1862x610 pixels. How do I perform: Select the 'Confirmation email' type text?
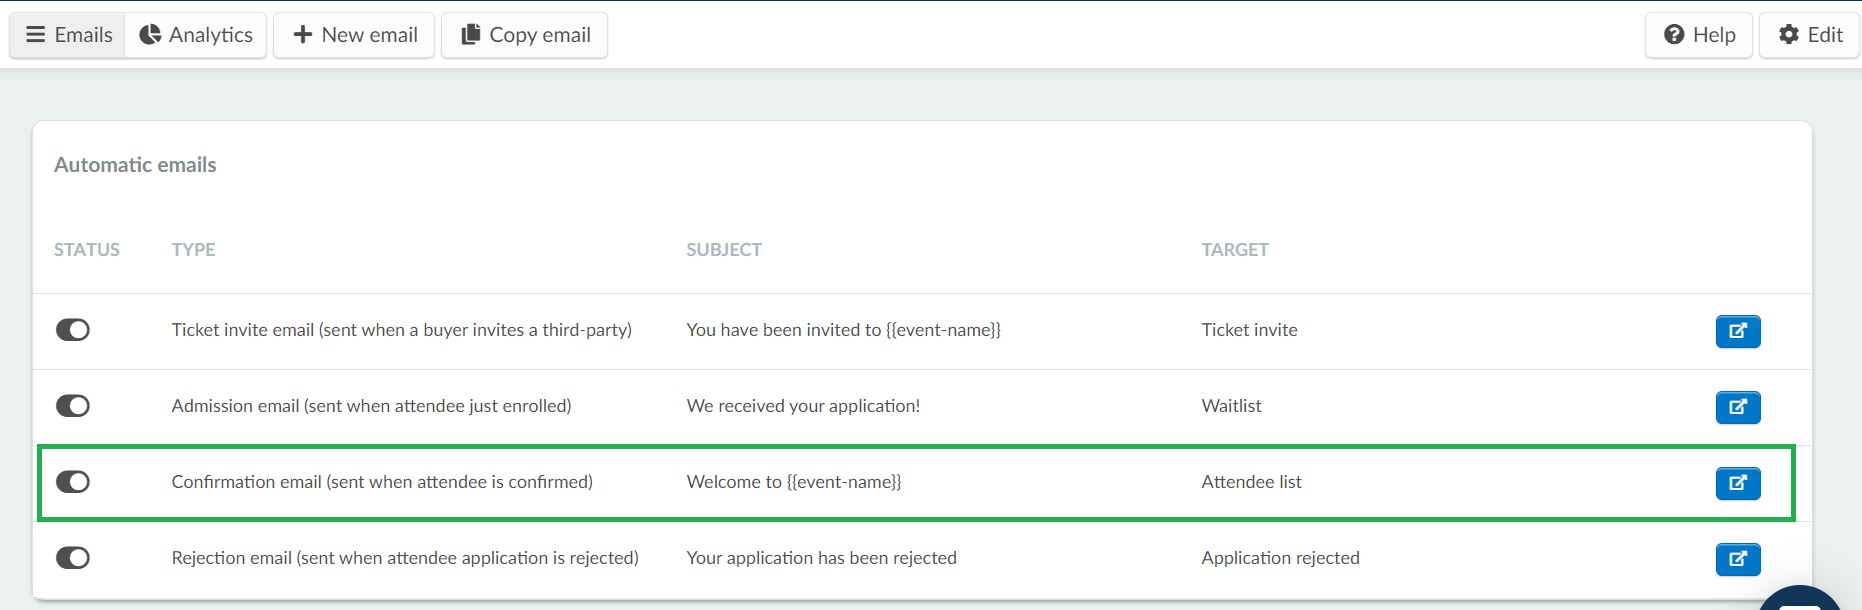(382, 482)
